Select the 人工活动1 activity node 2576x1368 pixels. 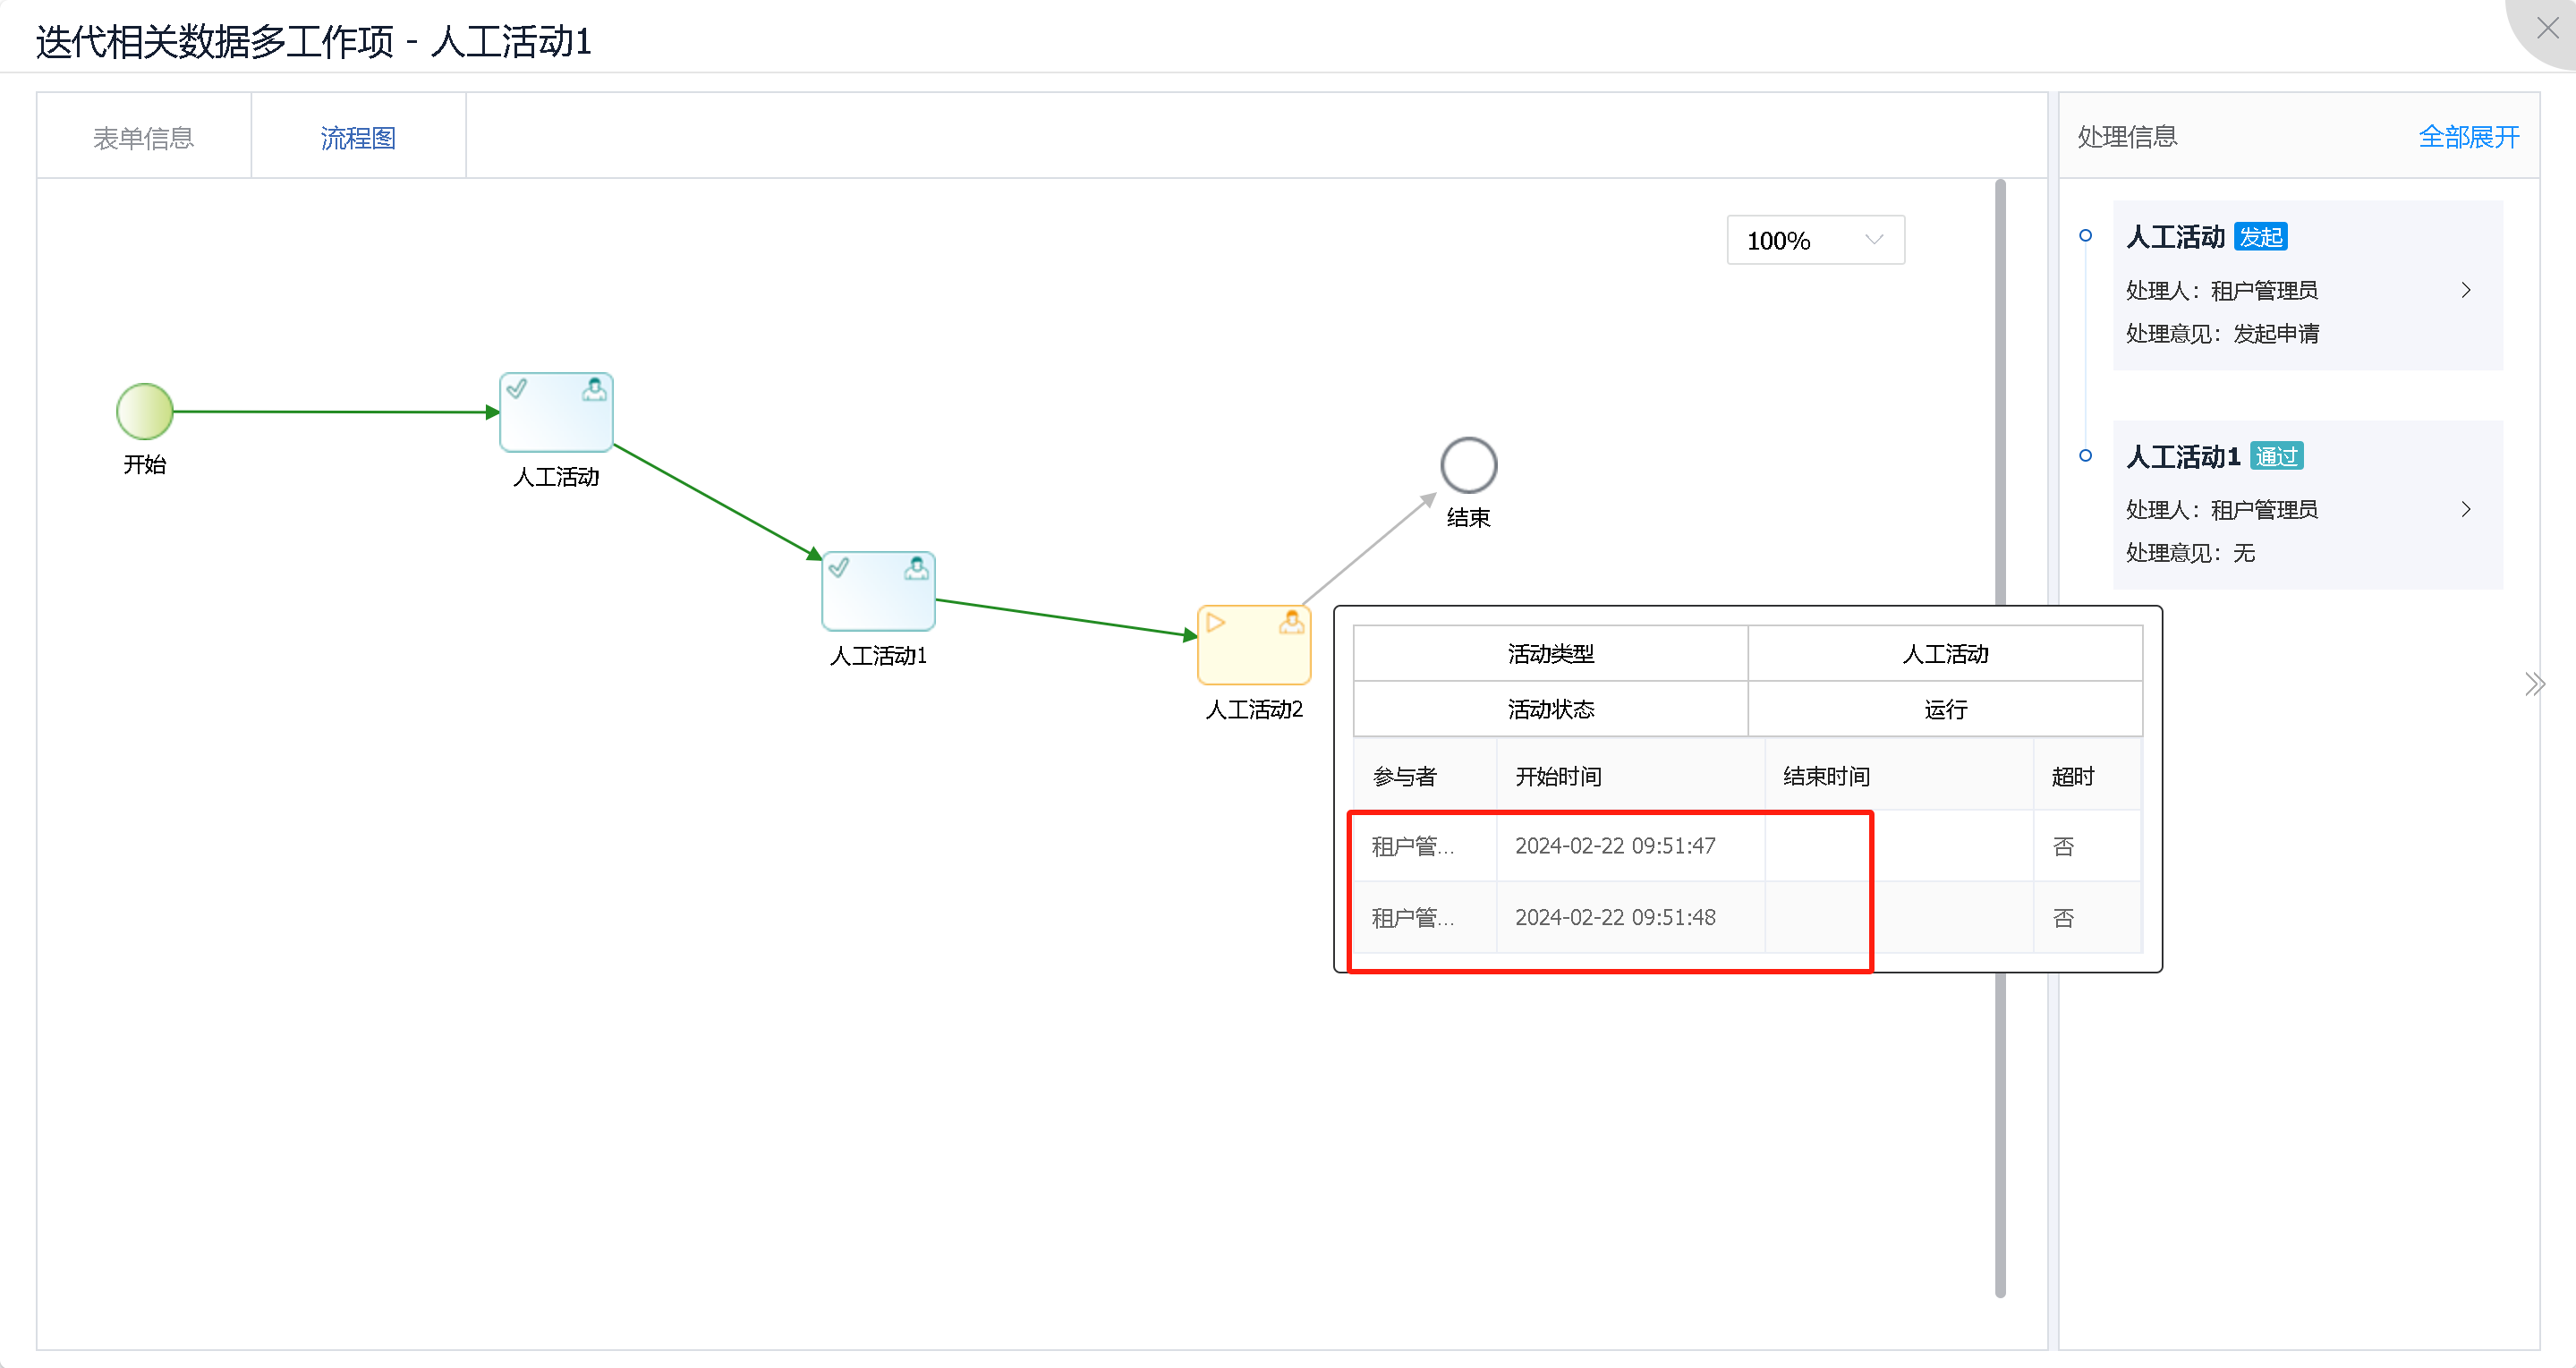(878, 591)
